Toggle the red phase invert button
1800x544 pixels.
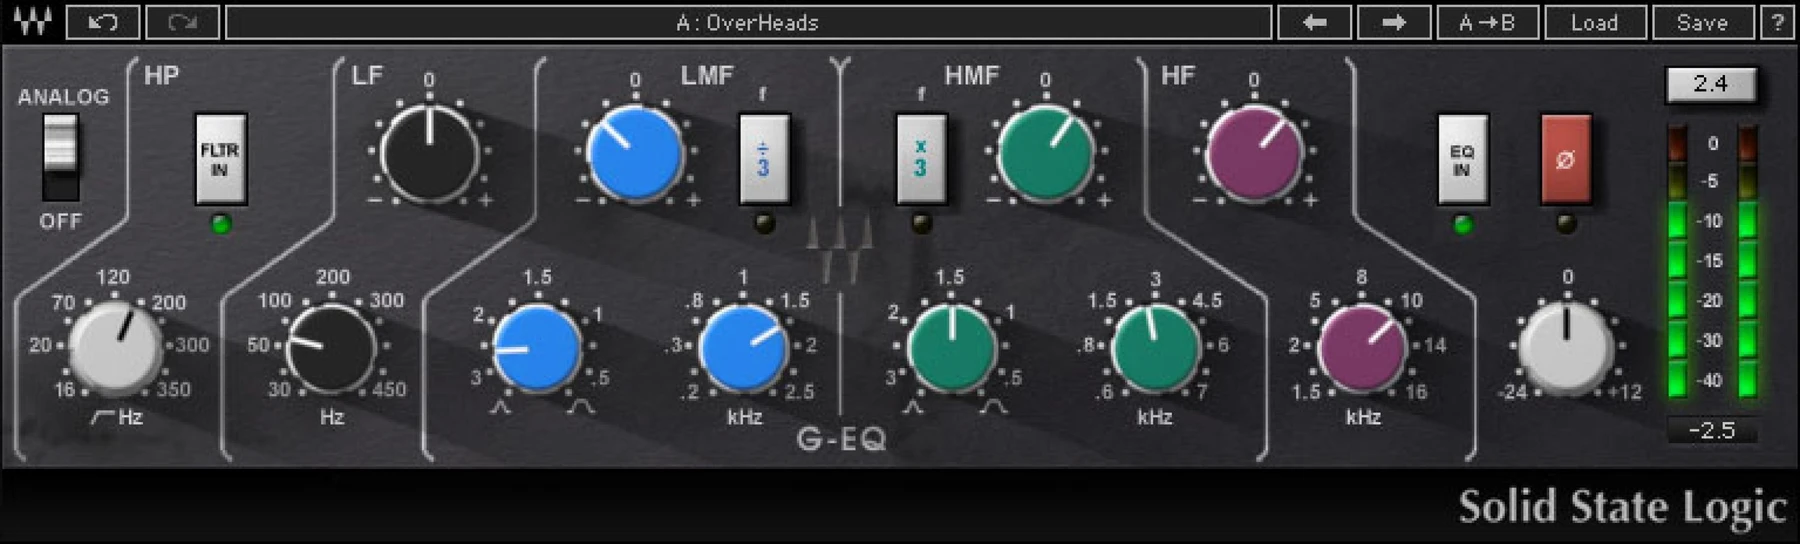[1565, 159]
